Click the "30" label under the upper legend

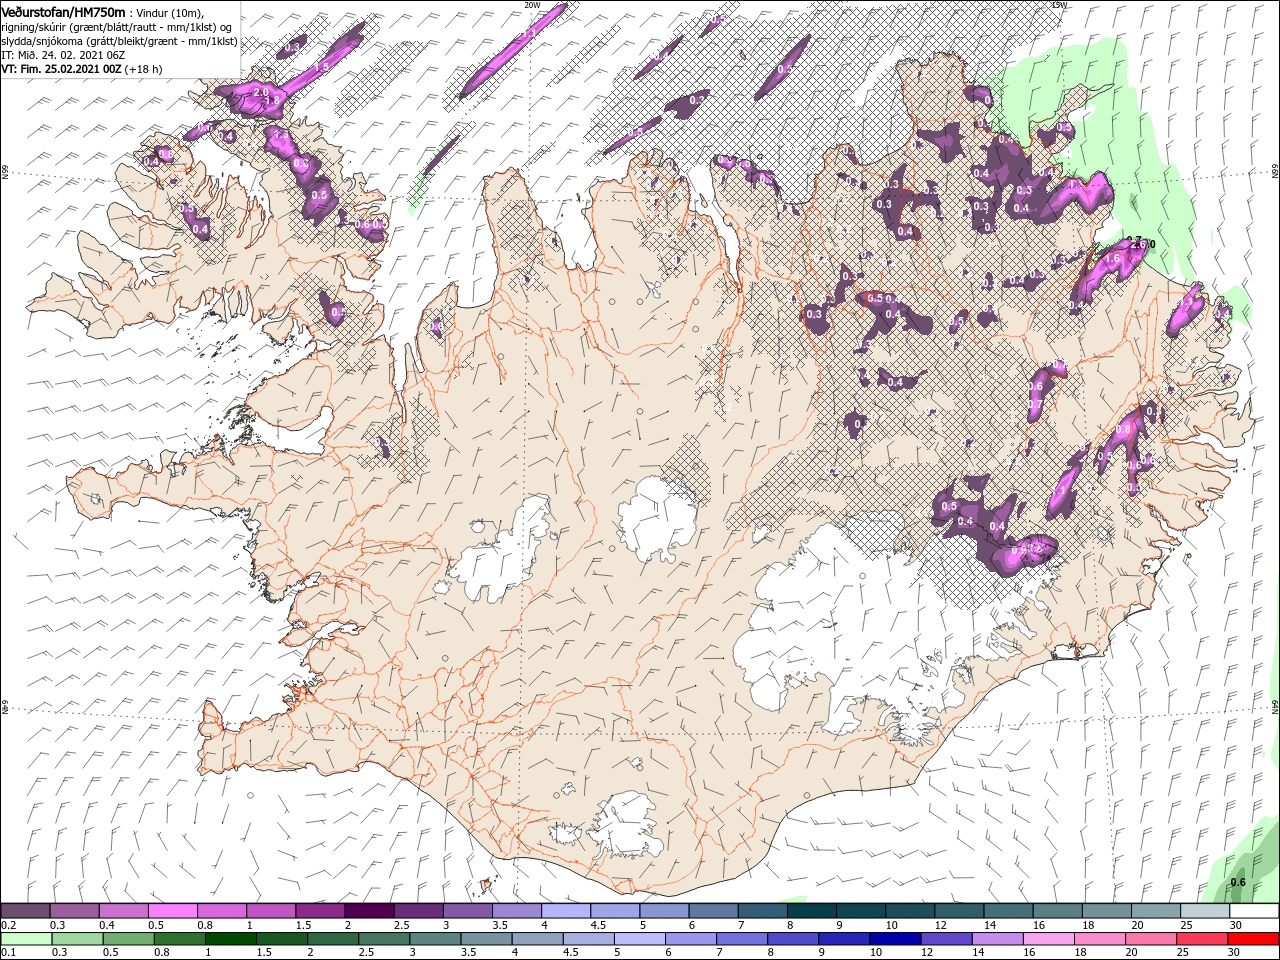pyautogui.click(x=1236, y=925)
